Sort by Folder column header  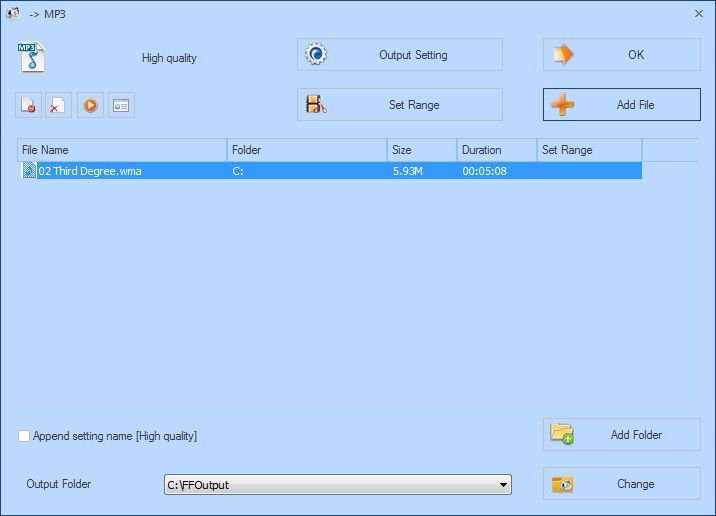tap(307, 150)
